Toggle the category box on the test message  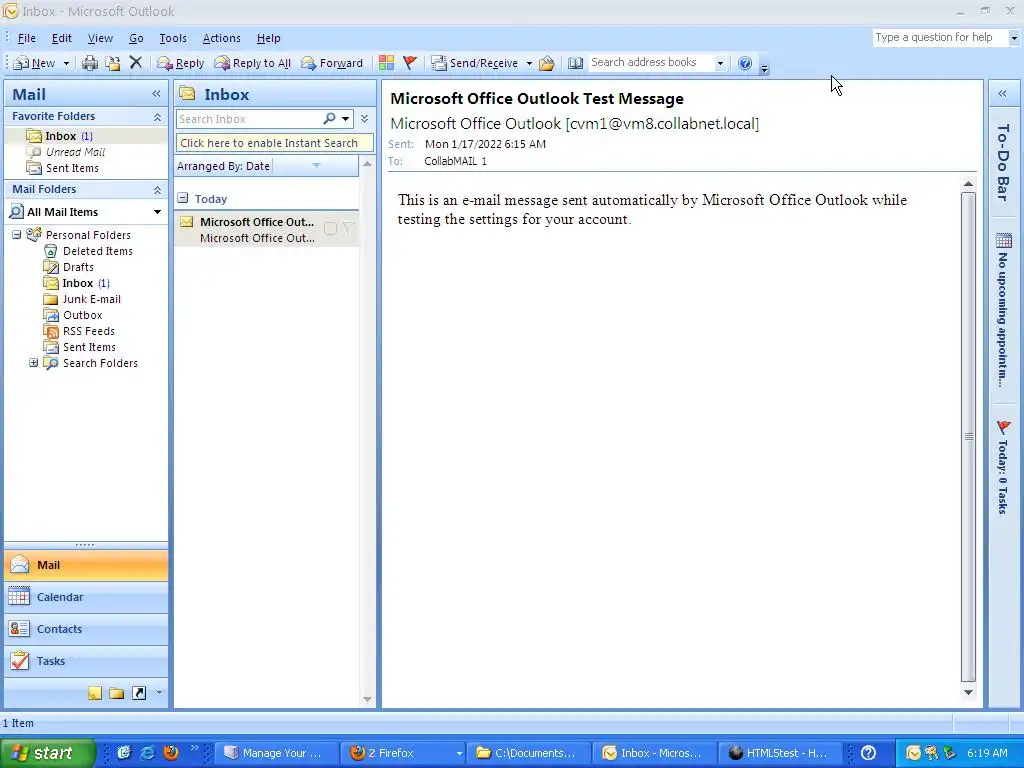[x=330, y=228]
